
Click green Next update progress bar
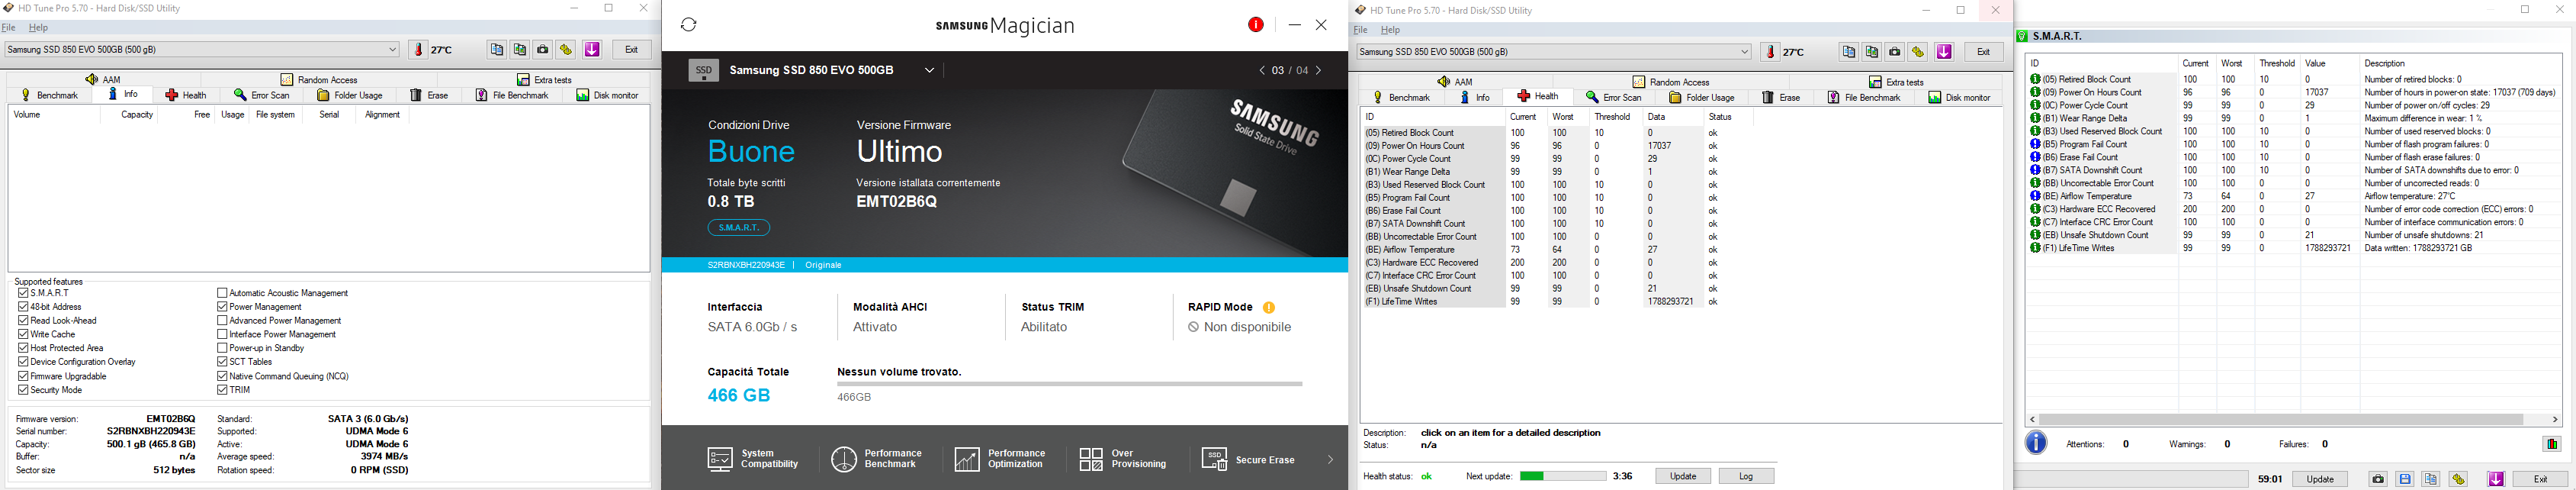click(1563, 476)
